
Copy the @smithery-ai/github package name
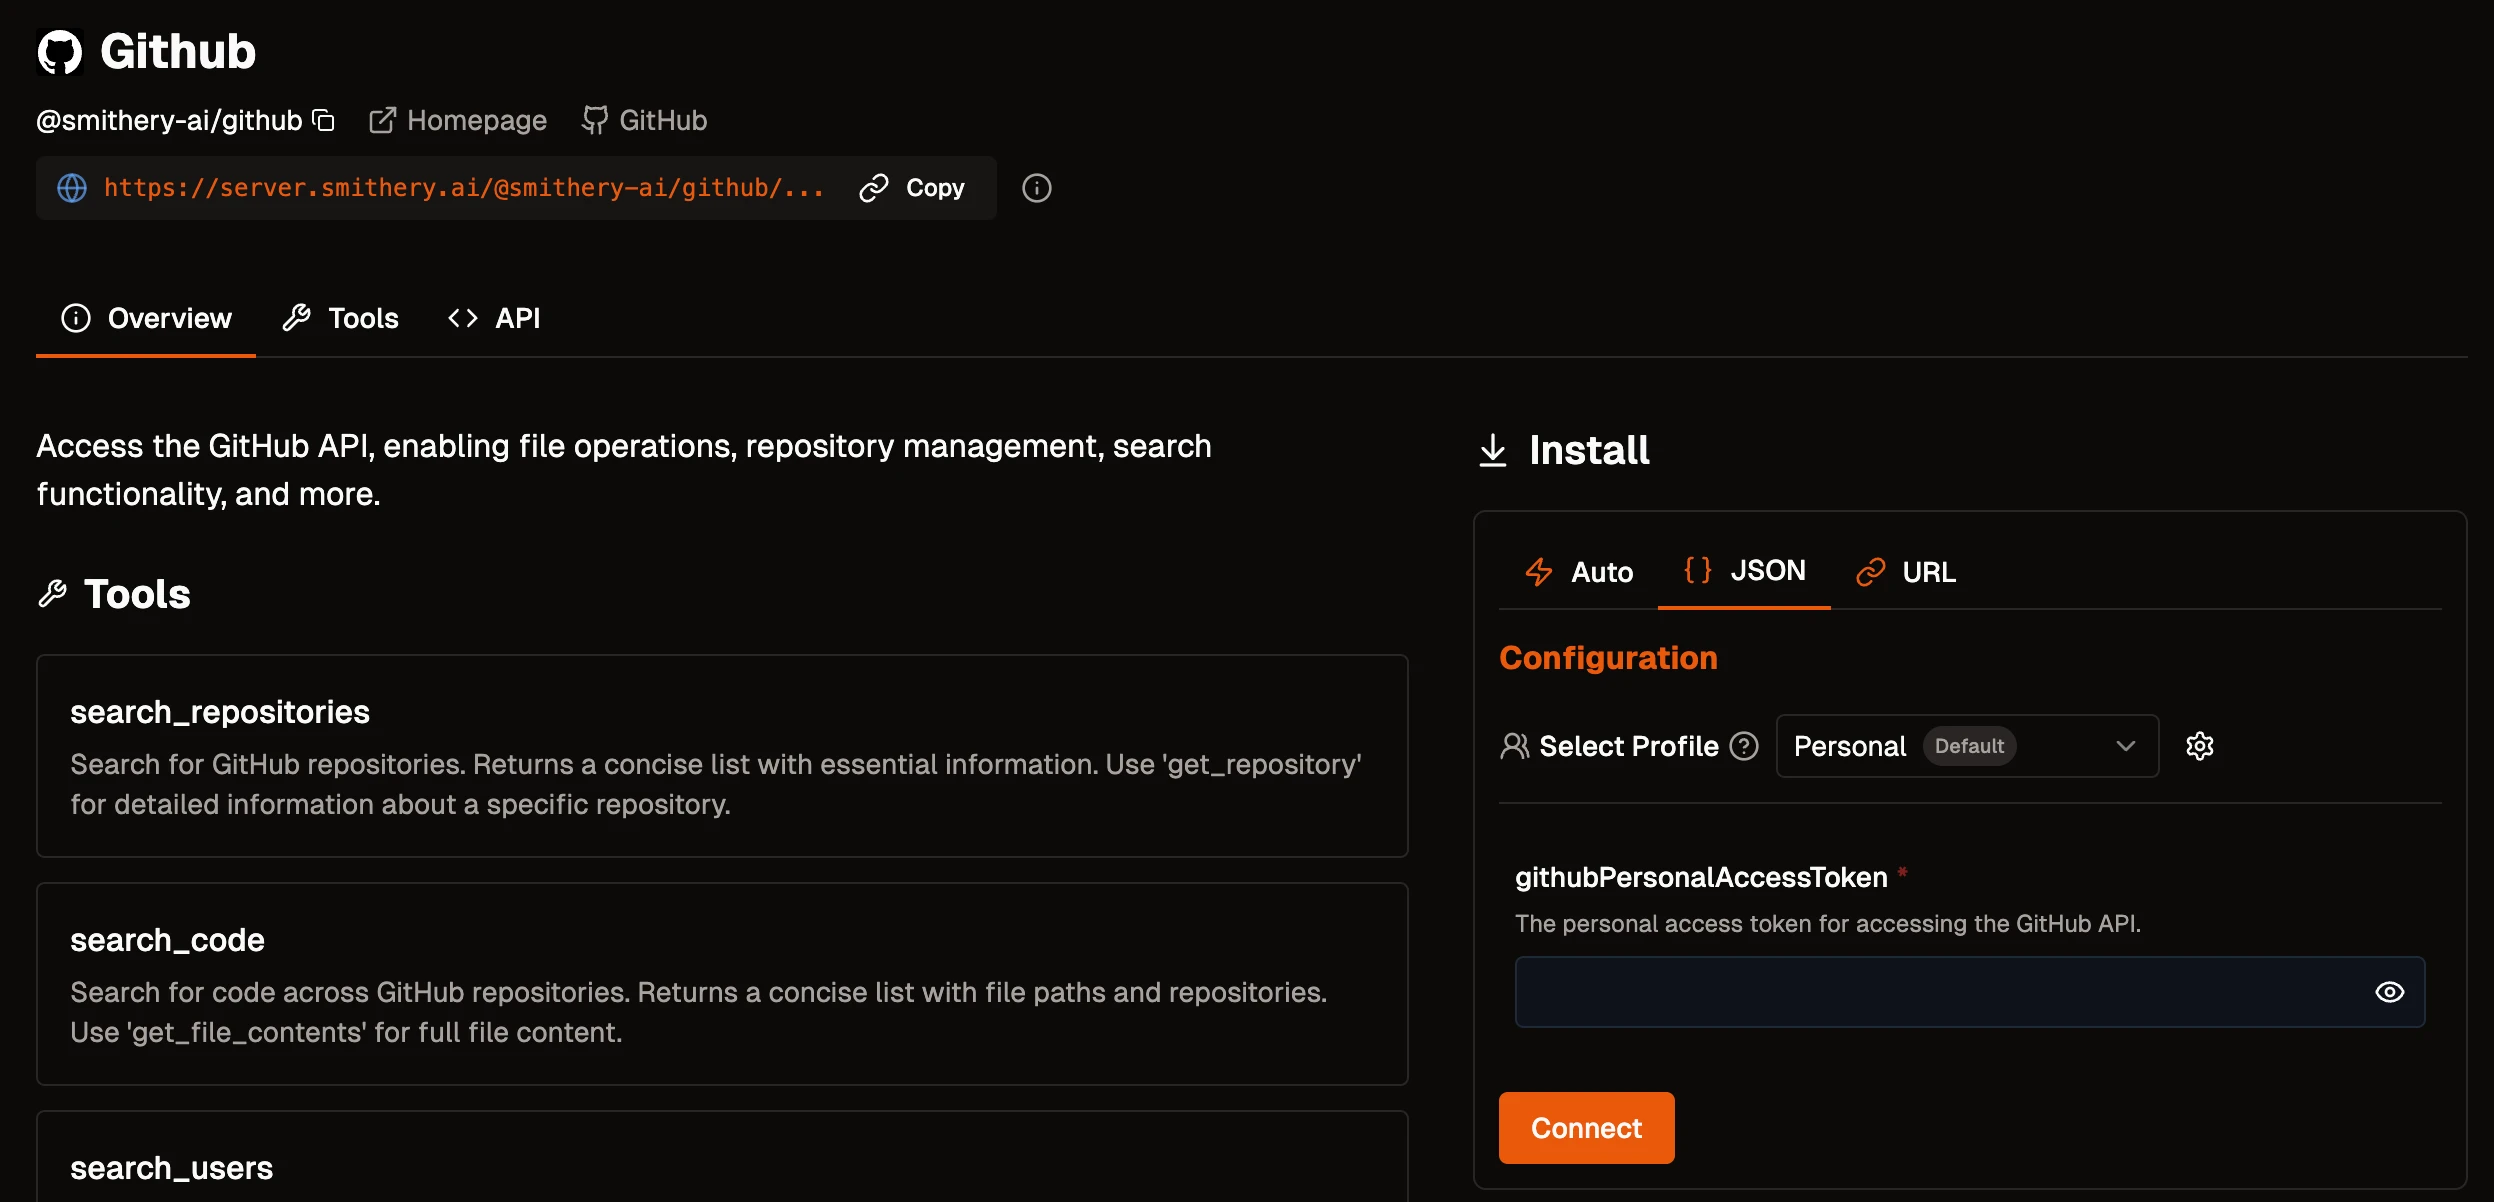point(323,120)
